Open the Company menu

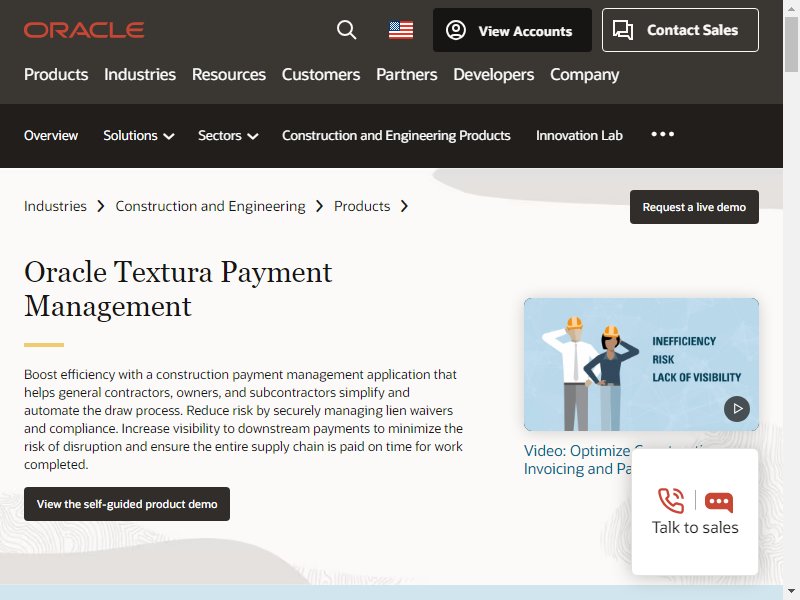[585, 74]
